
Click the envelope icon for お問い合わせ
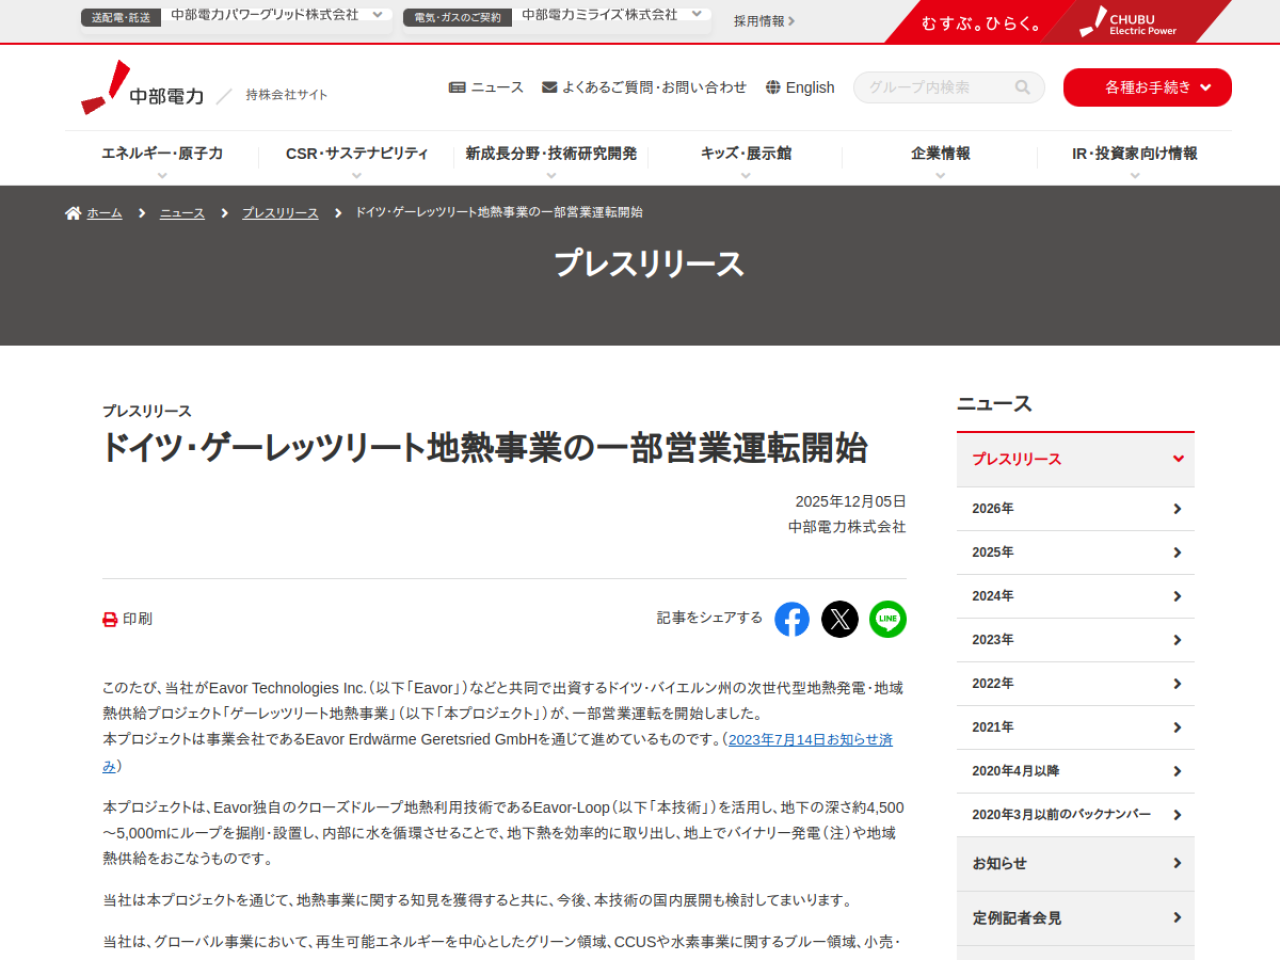tap(549, 87)
